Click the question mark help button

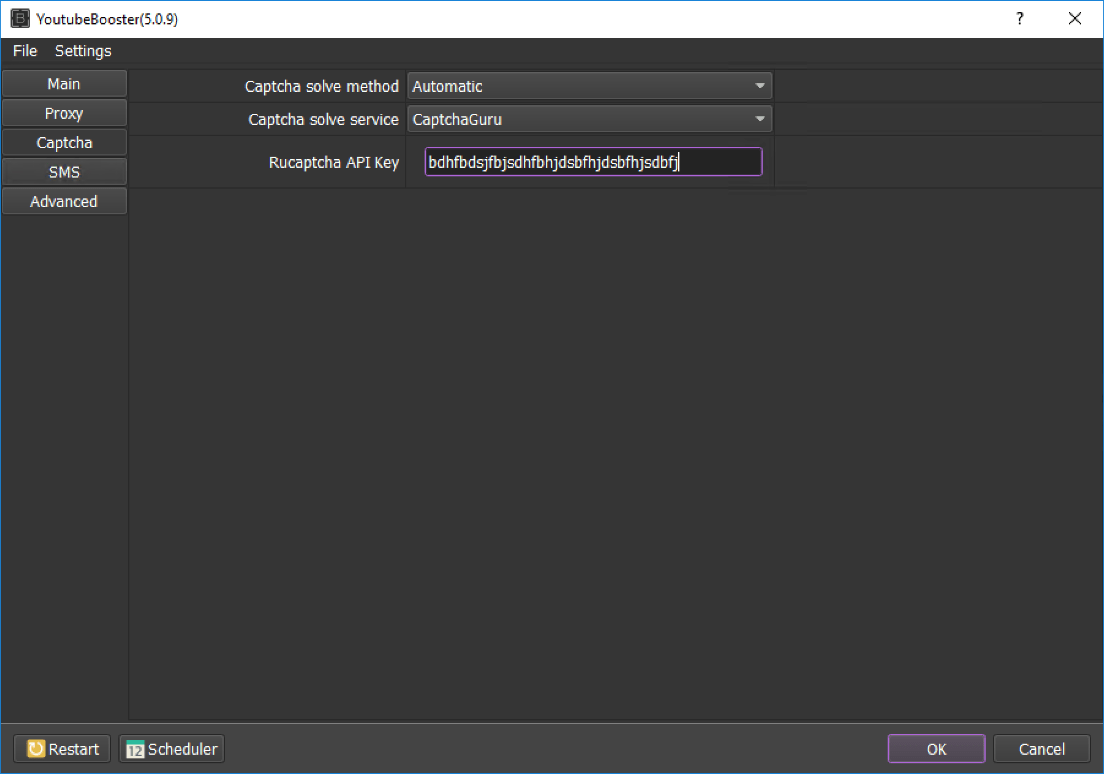click(1020, 19)
